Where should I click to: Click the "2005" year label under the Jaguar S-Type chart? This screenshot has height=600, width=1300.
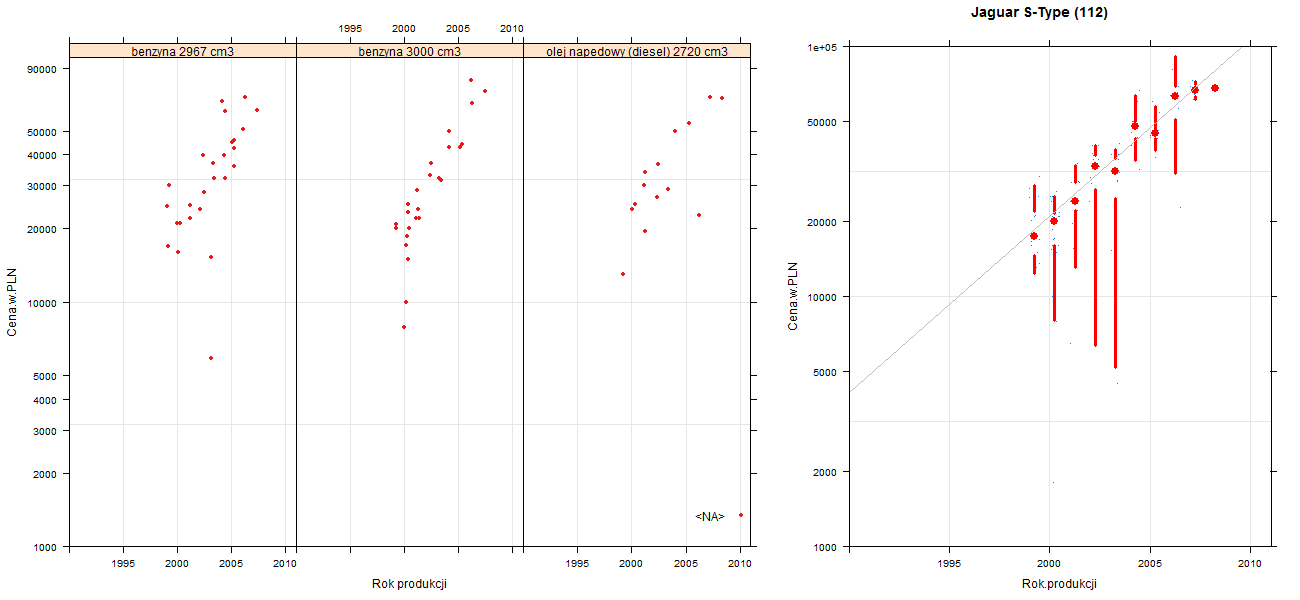coord(1149,564)
